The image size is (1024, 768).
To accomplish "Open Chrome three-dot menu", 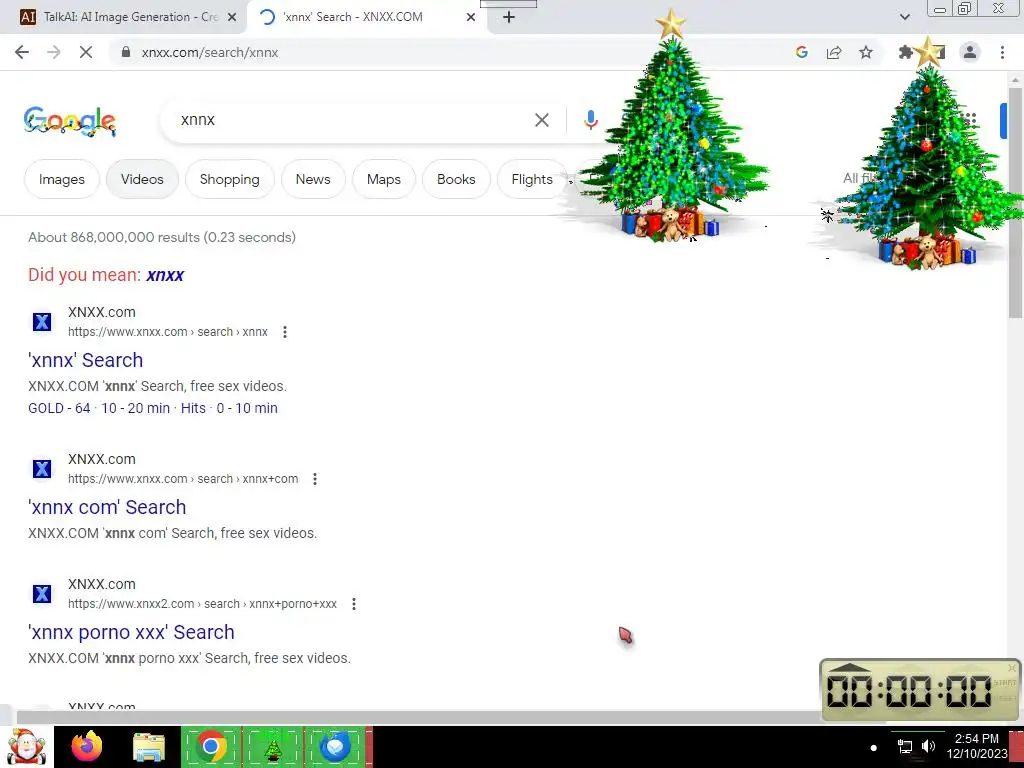I will tap(1002, 52).
